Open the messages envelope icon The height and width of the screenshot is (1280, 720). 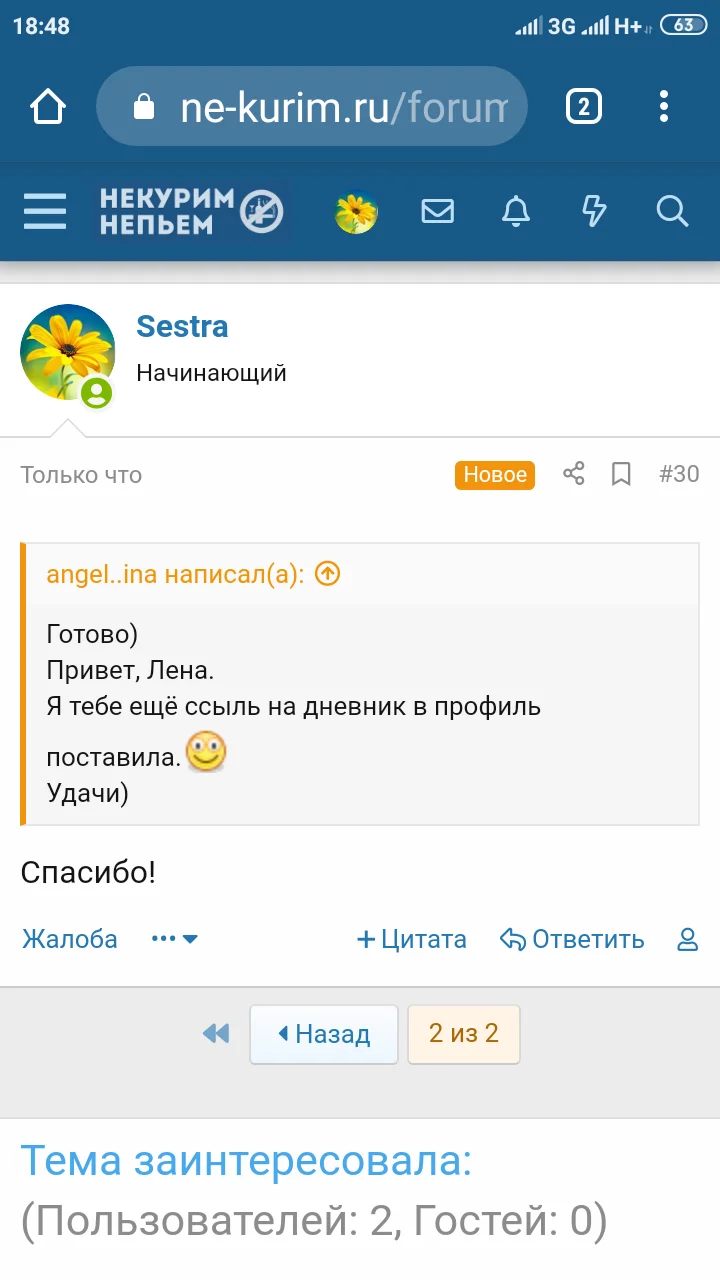pos(437,212)
